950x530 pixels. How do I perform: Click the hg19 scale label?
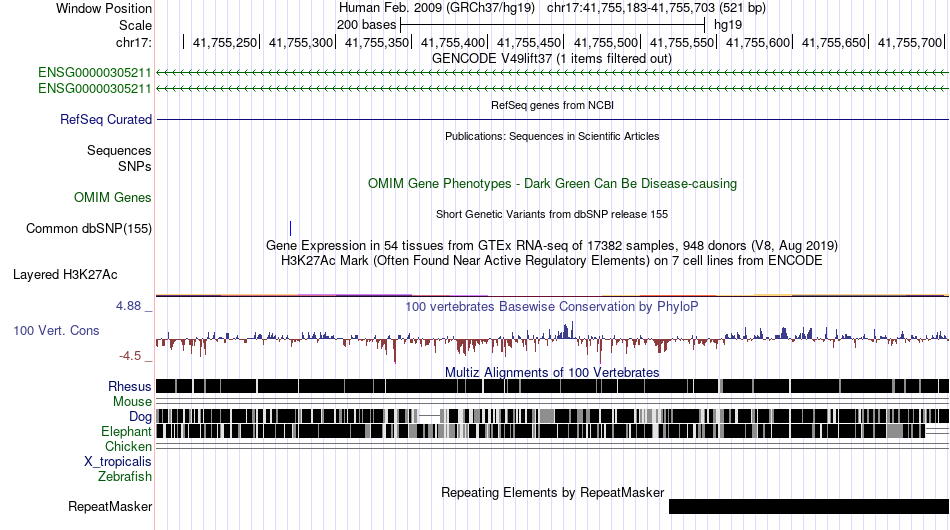point(728,25)
